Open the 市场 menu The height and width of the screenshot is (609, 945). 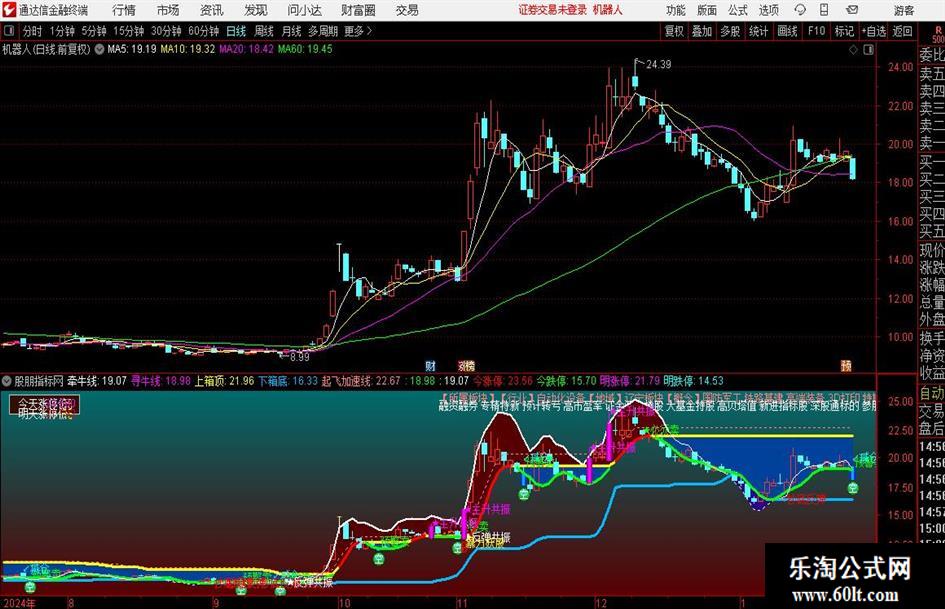click(x=168, y=10)
